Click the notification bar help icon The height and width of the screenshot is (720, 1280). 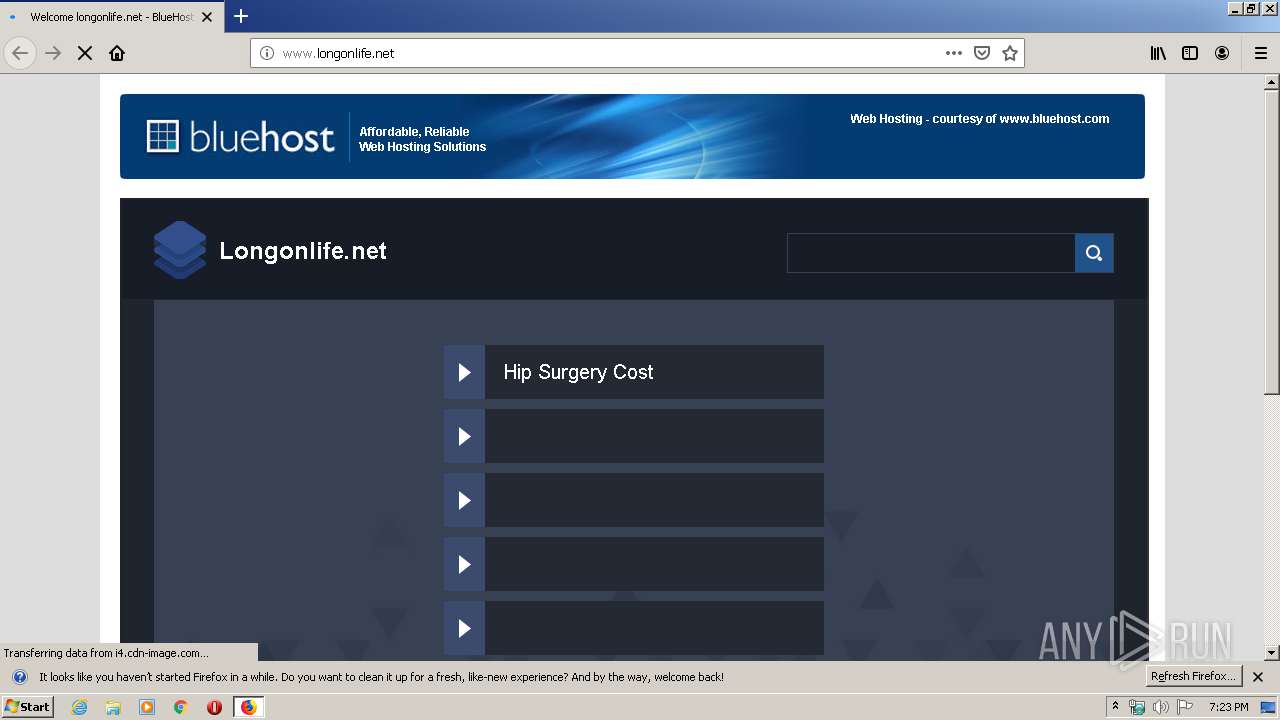pos(19,677)
